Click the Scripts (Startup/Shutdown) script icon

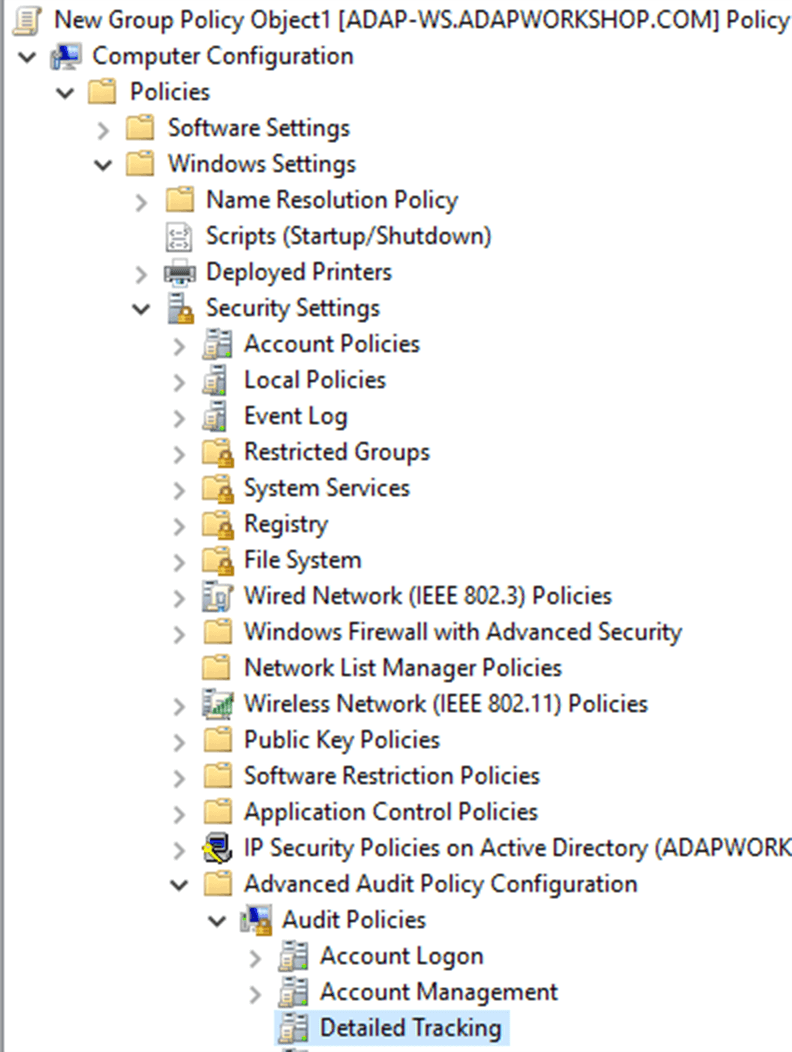coord(179,236)
